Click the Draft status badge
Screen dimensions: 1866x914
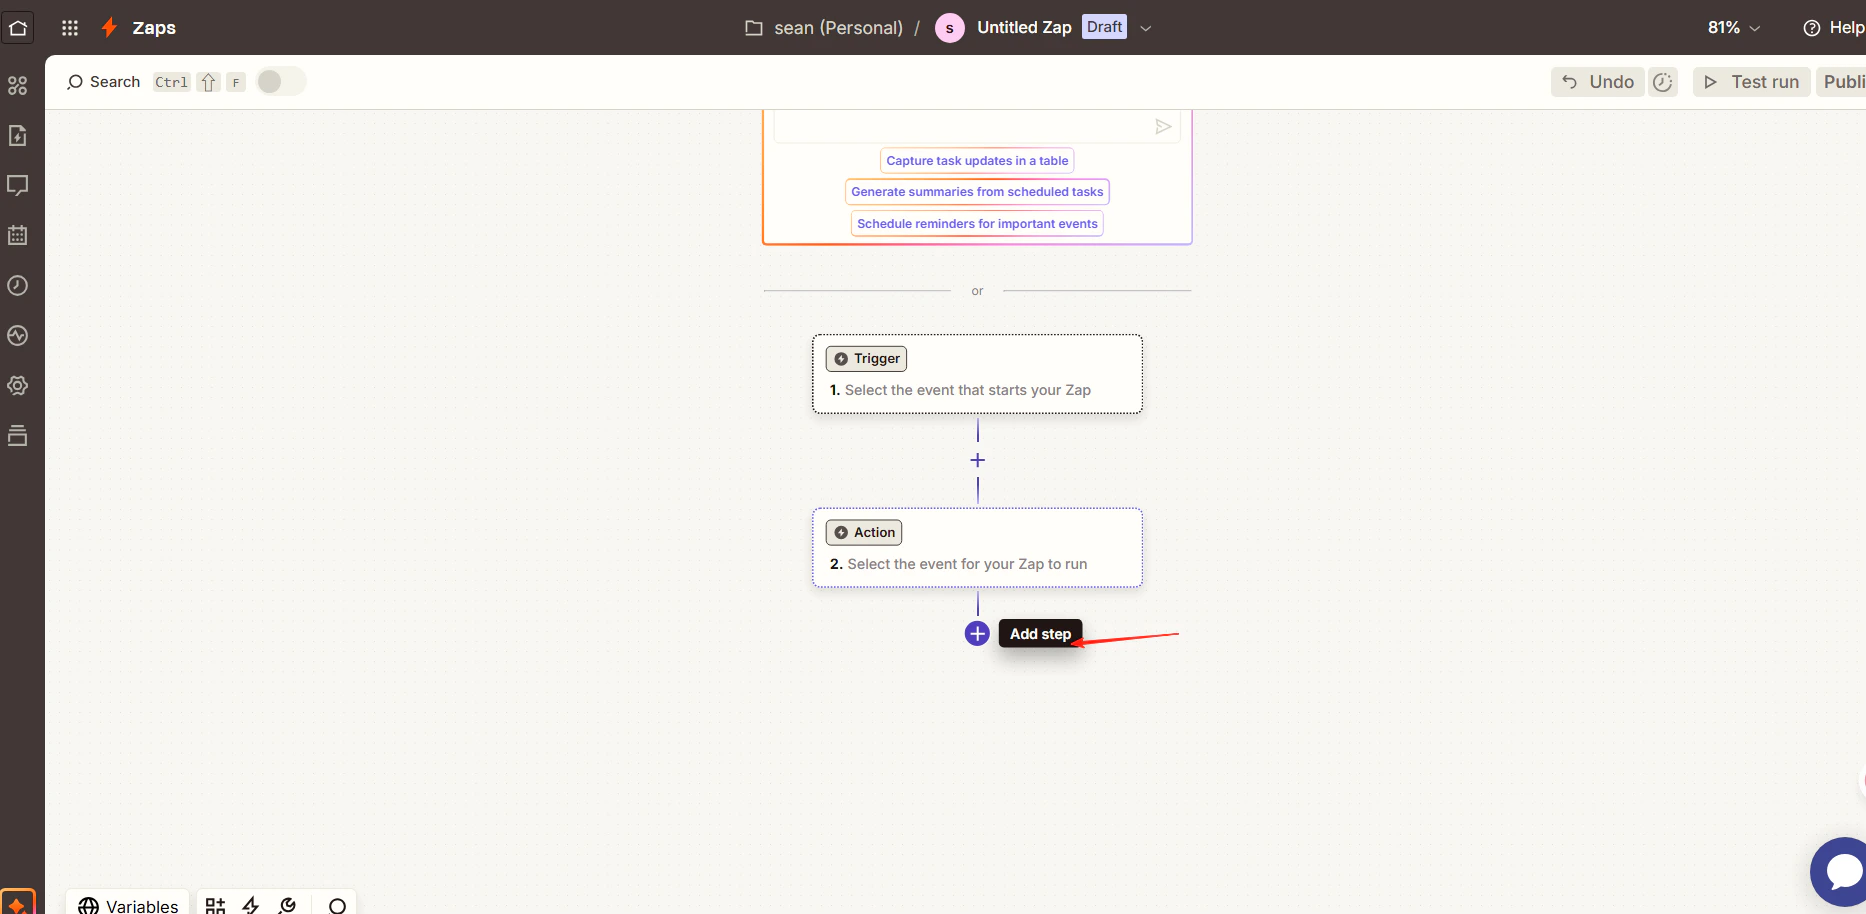[x=1104, y=27]
